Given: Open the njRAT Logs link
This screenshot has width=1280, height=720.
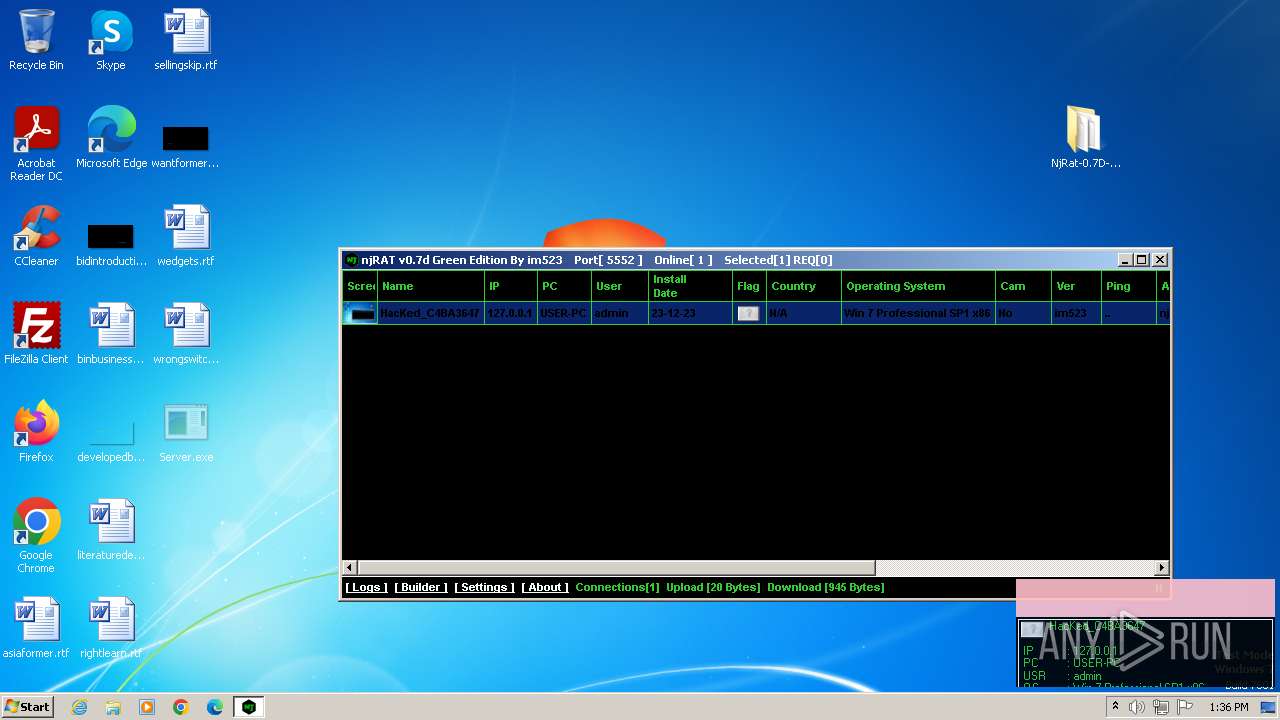Looking at the screenshot, I should (x=366, y=587).
